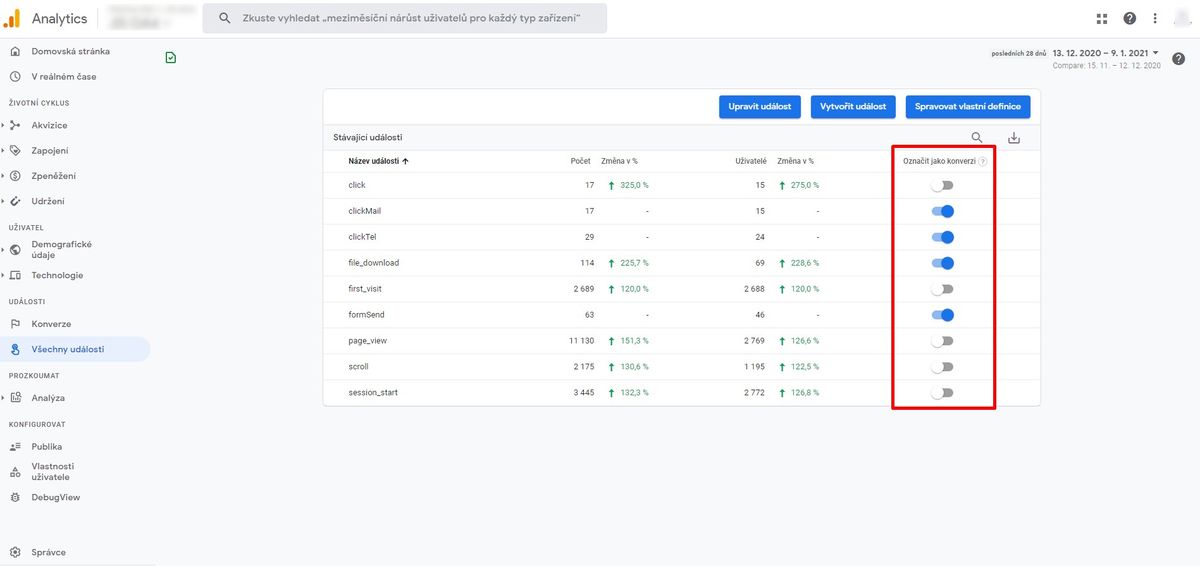Viewport: 1200px width, 566px height.
Task: Click the Zpeněžení dollar icon
Action: 15,176
